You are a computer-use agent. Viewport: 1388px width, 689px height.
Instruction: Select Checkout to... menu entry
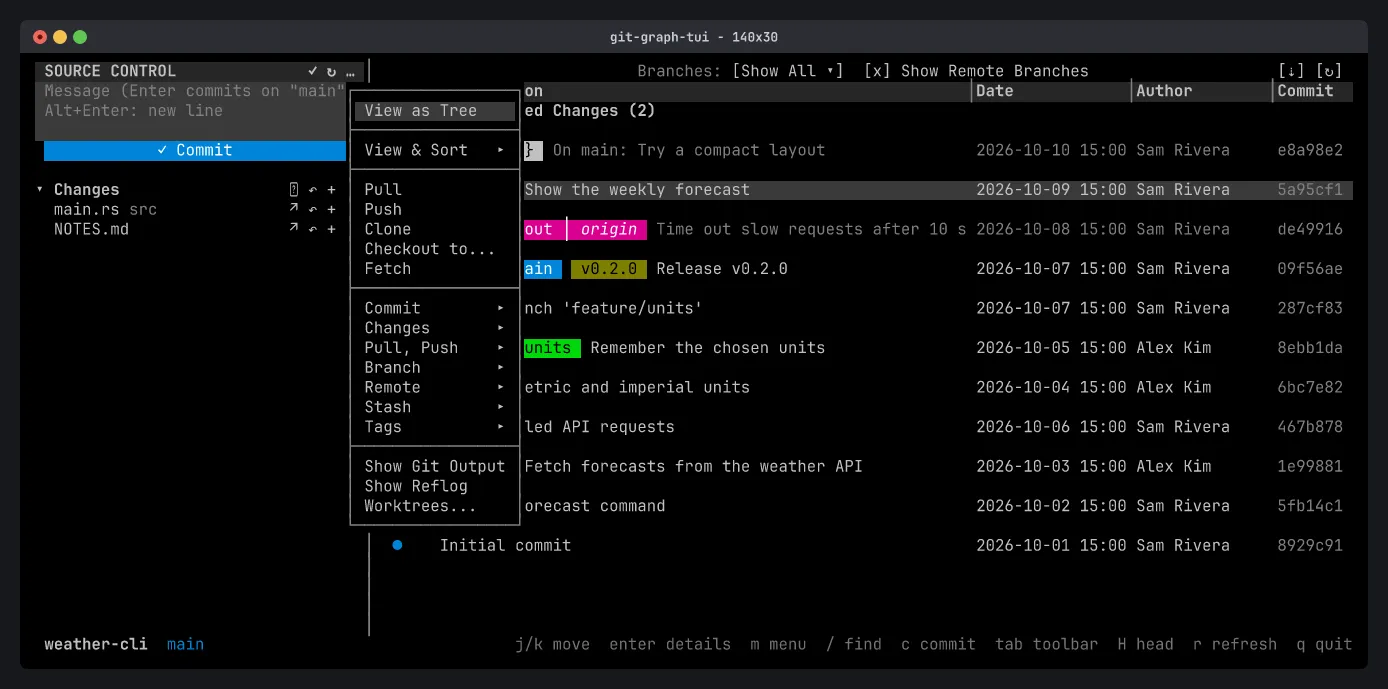click(x=435, y=249)
